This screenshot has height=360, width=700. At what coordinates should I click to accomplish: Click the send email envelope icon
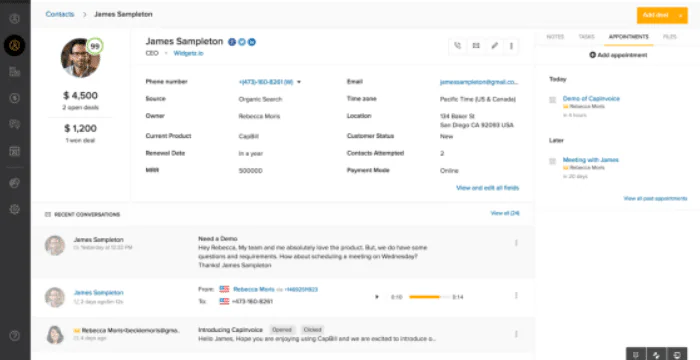tap(476, 46)
